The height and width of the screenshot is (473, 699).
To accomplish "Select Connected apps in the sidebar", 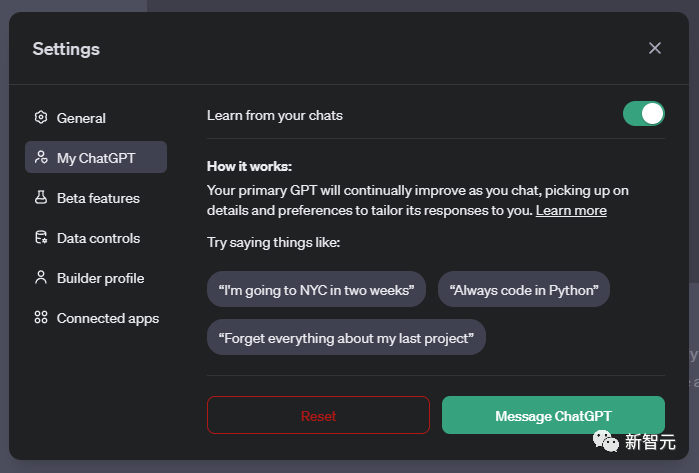I will (x=107, y=318).
